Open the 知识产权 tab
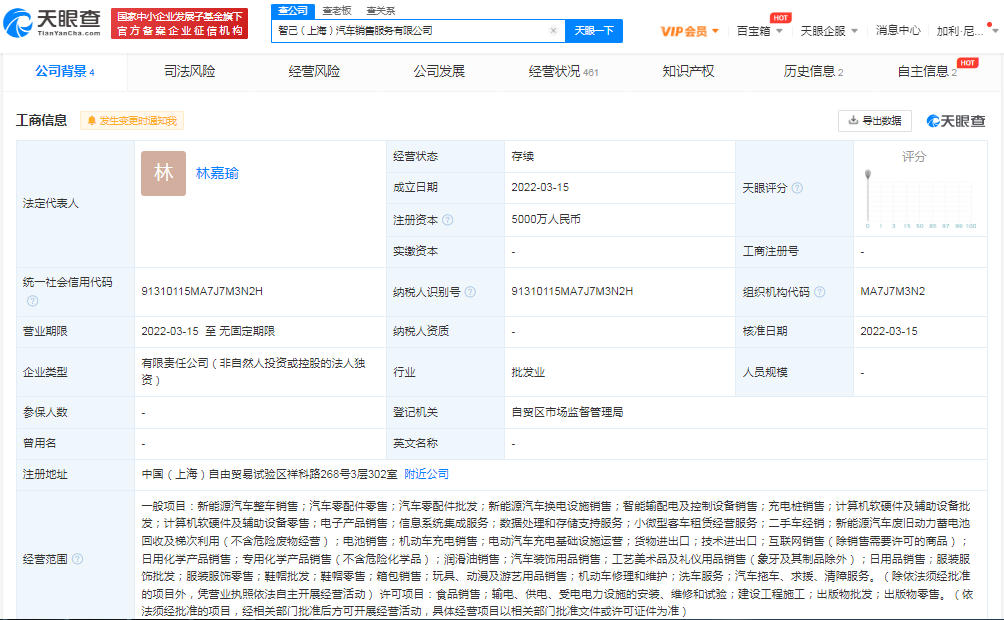 click(688, 71)
